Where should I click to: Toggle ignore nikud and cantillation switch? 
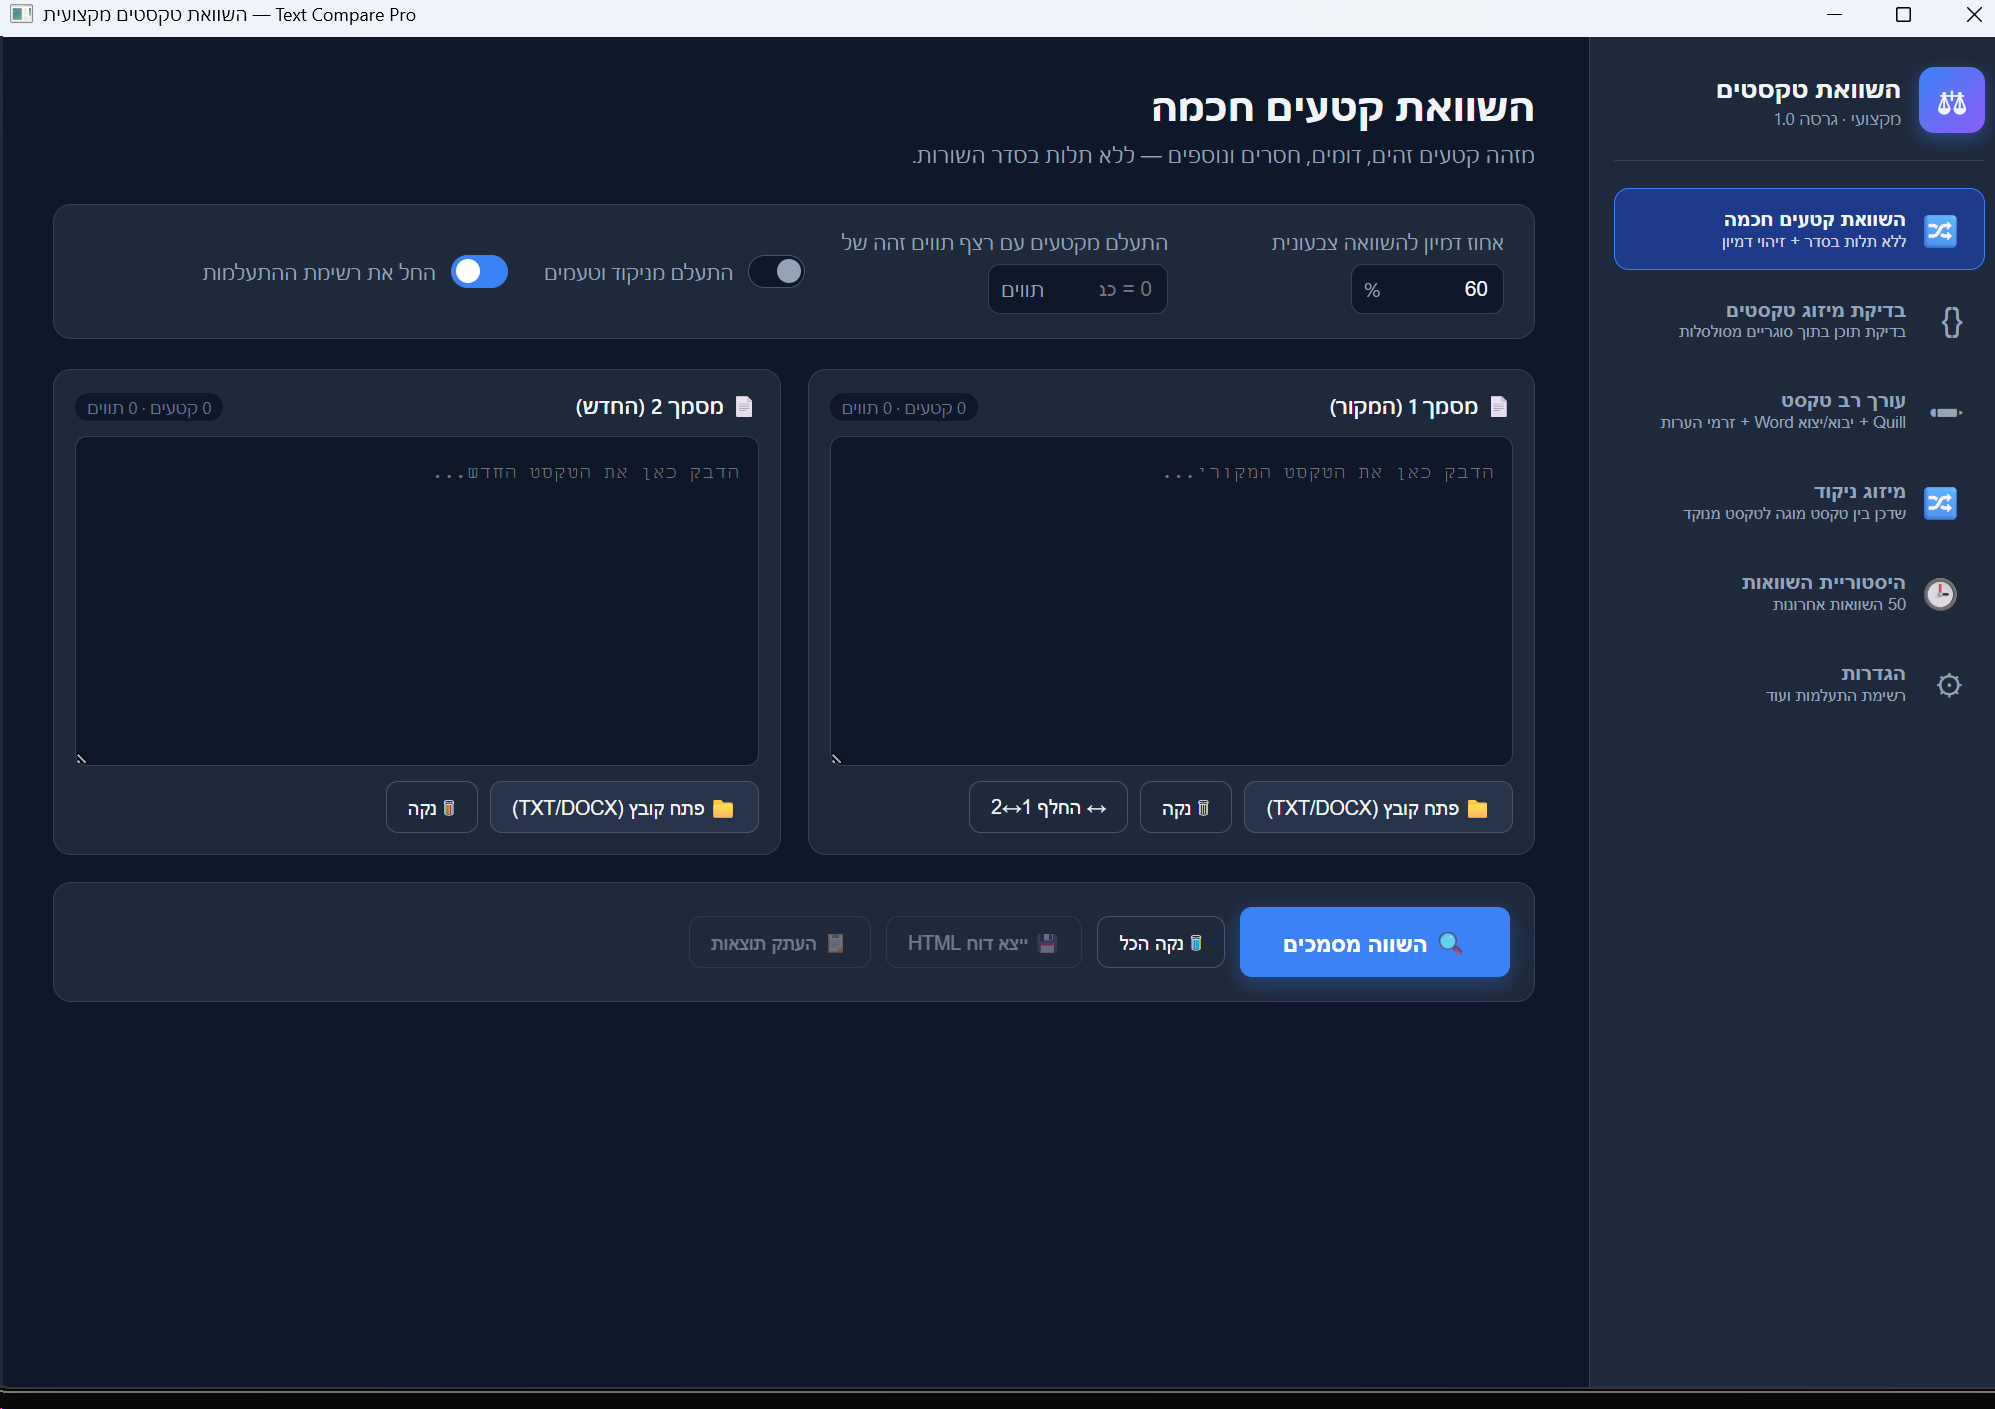click(777, 272)
